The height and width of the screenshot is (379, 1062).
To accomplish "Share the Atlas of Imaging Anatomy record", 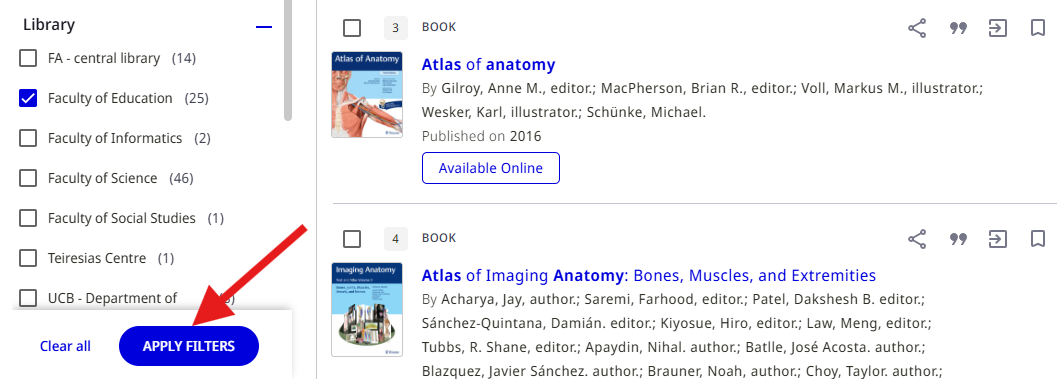I will point(917,239).
